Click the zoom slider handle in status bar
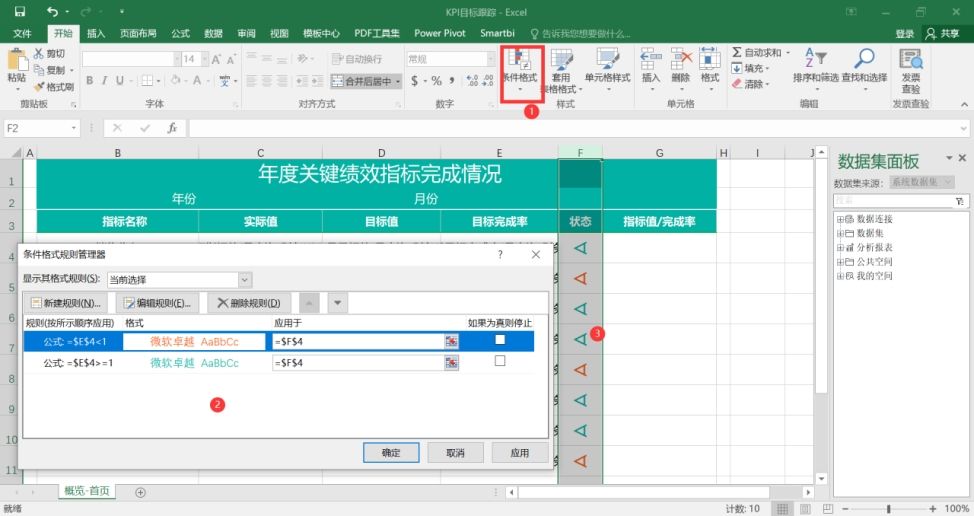Screen dimensions: 974x516 tap(888, 509)
